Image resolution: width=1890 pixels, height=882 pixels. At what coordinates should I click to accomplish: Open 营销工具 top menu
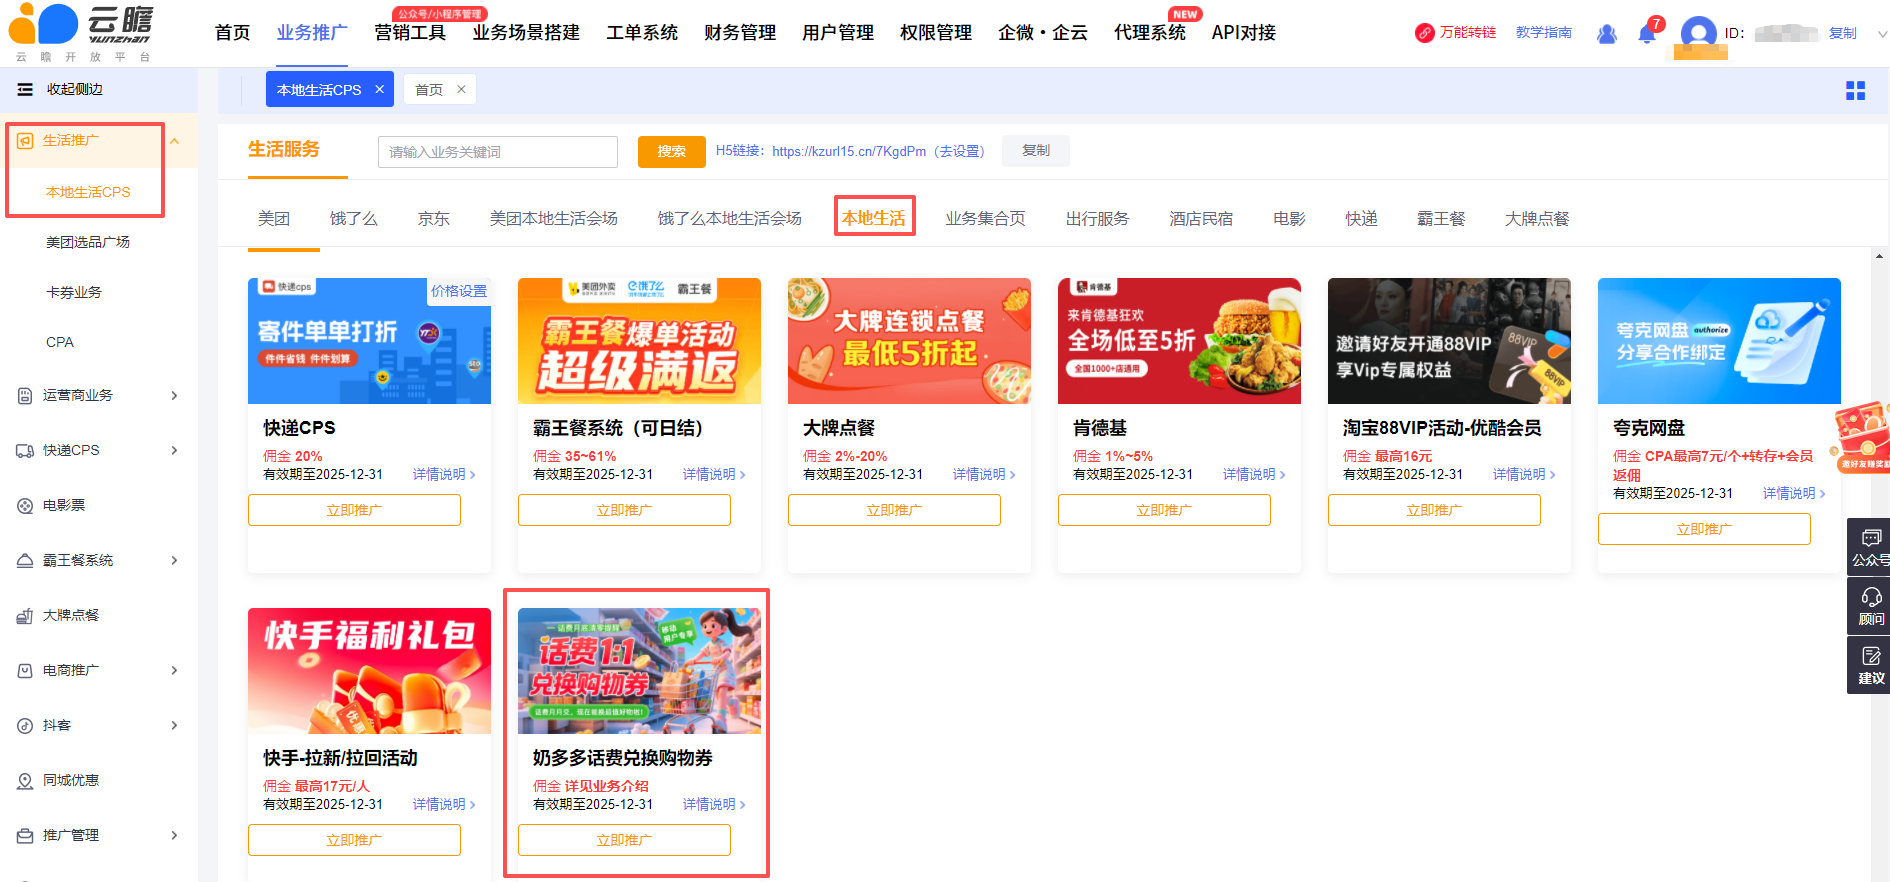410,33
